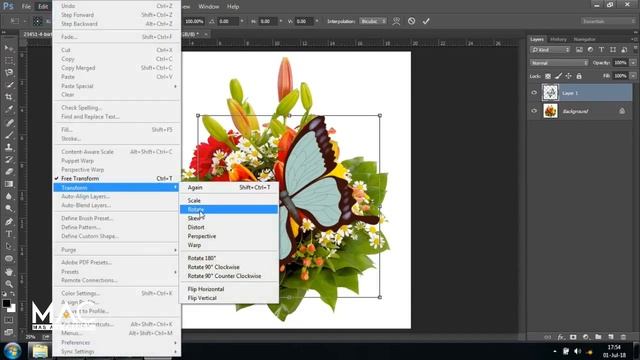Open the Fill slider dropdown arrow
640x360 pixels.
(x=633, y=76)
